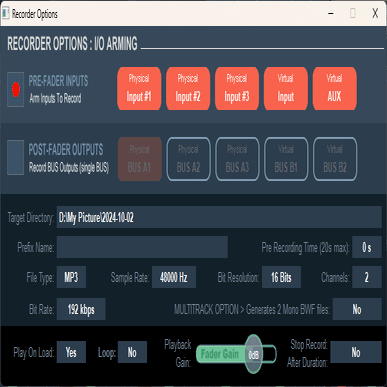The image size is (387, 387).
Task: Select Virtual BUS B2 output
Action: [335, 159]
